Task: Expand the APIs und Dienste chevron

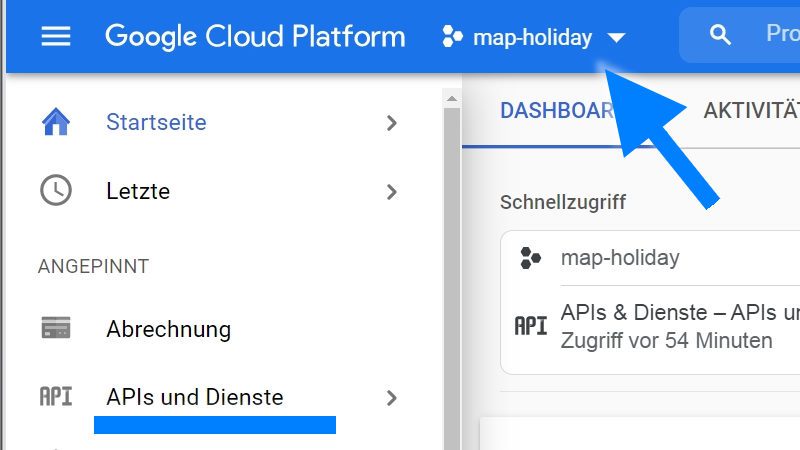Action: click(x=392, y=398)
